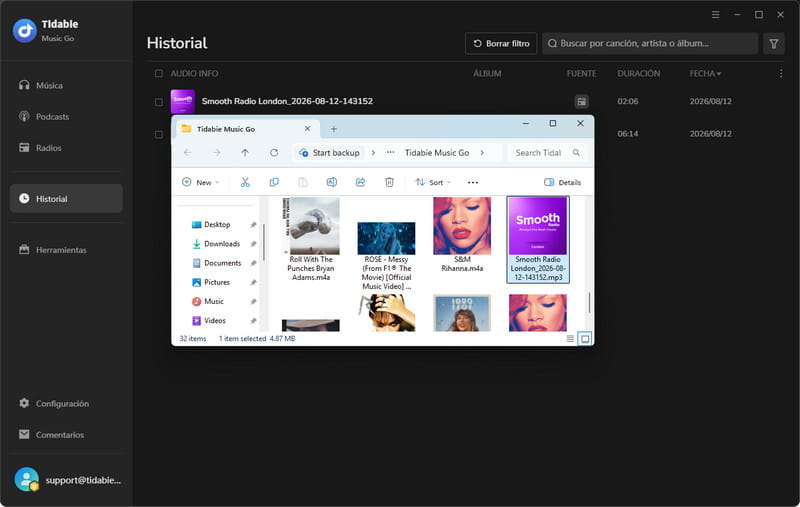Open column options three-dot menu
Viewport: 800px width, 507px height.
(781, 73)
